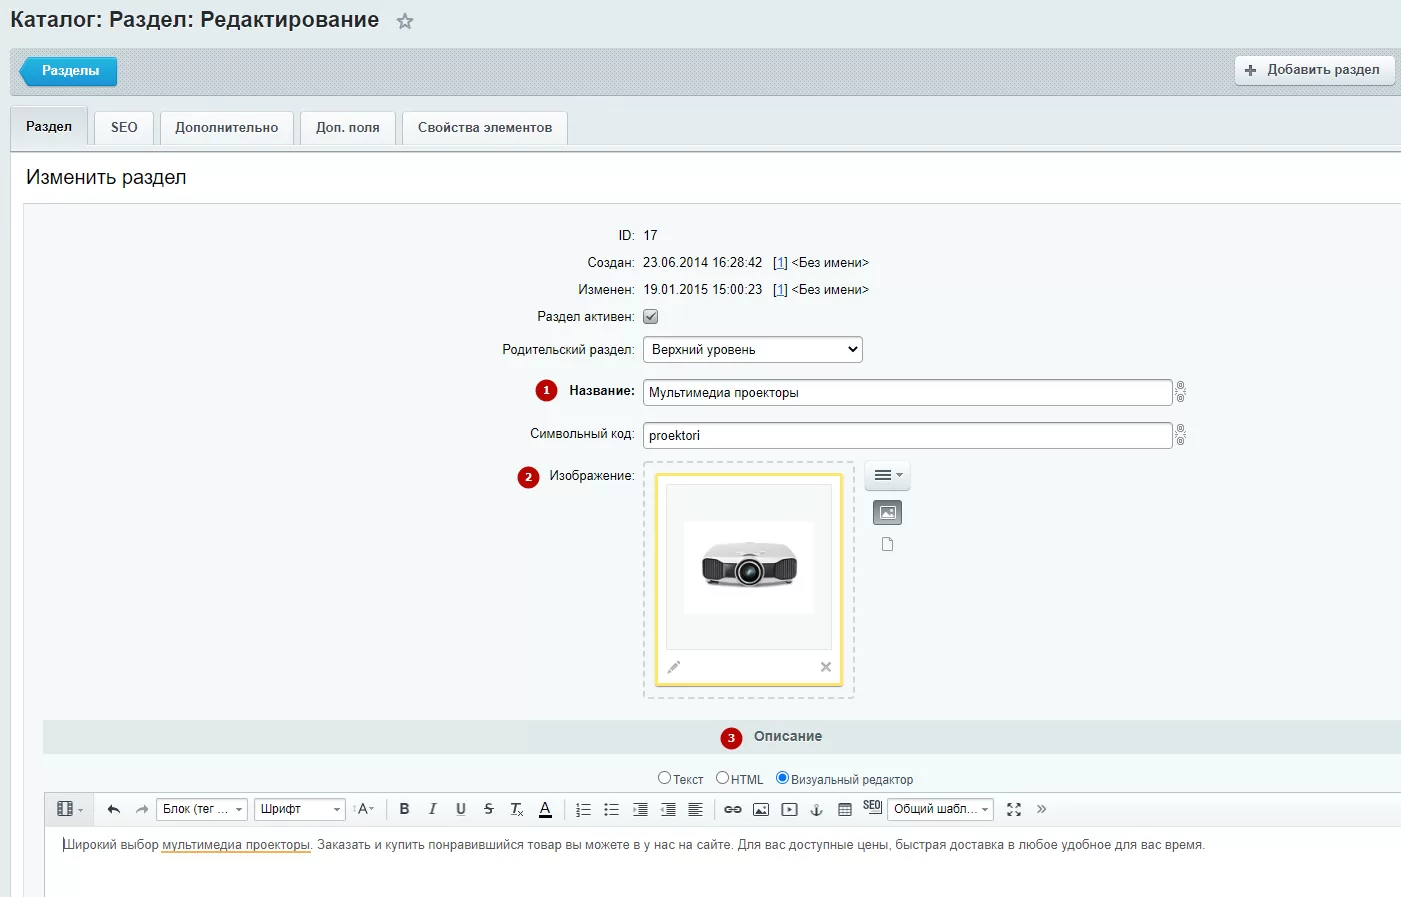Toggle bold formatting in the editor
1401x897 pixels.
(404, 809)
